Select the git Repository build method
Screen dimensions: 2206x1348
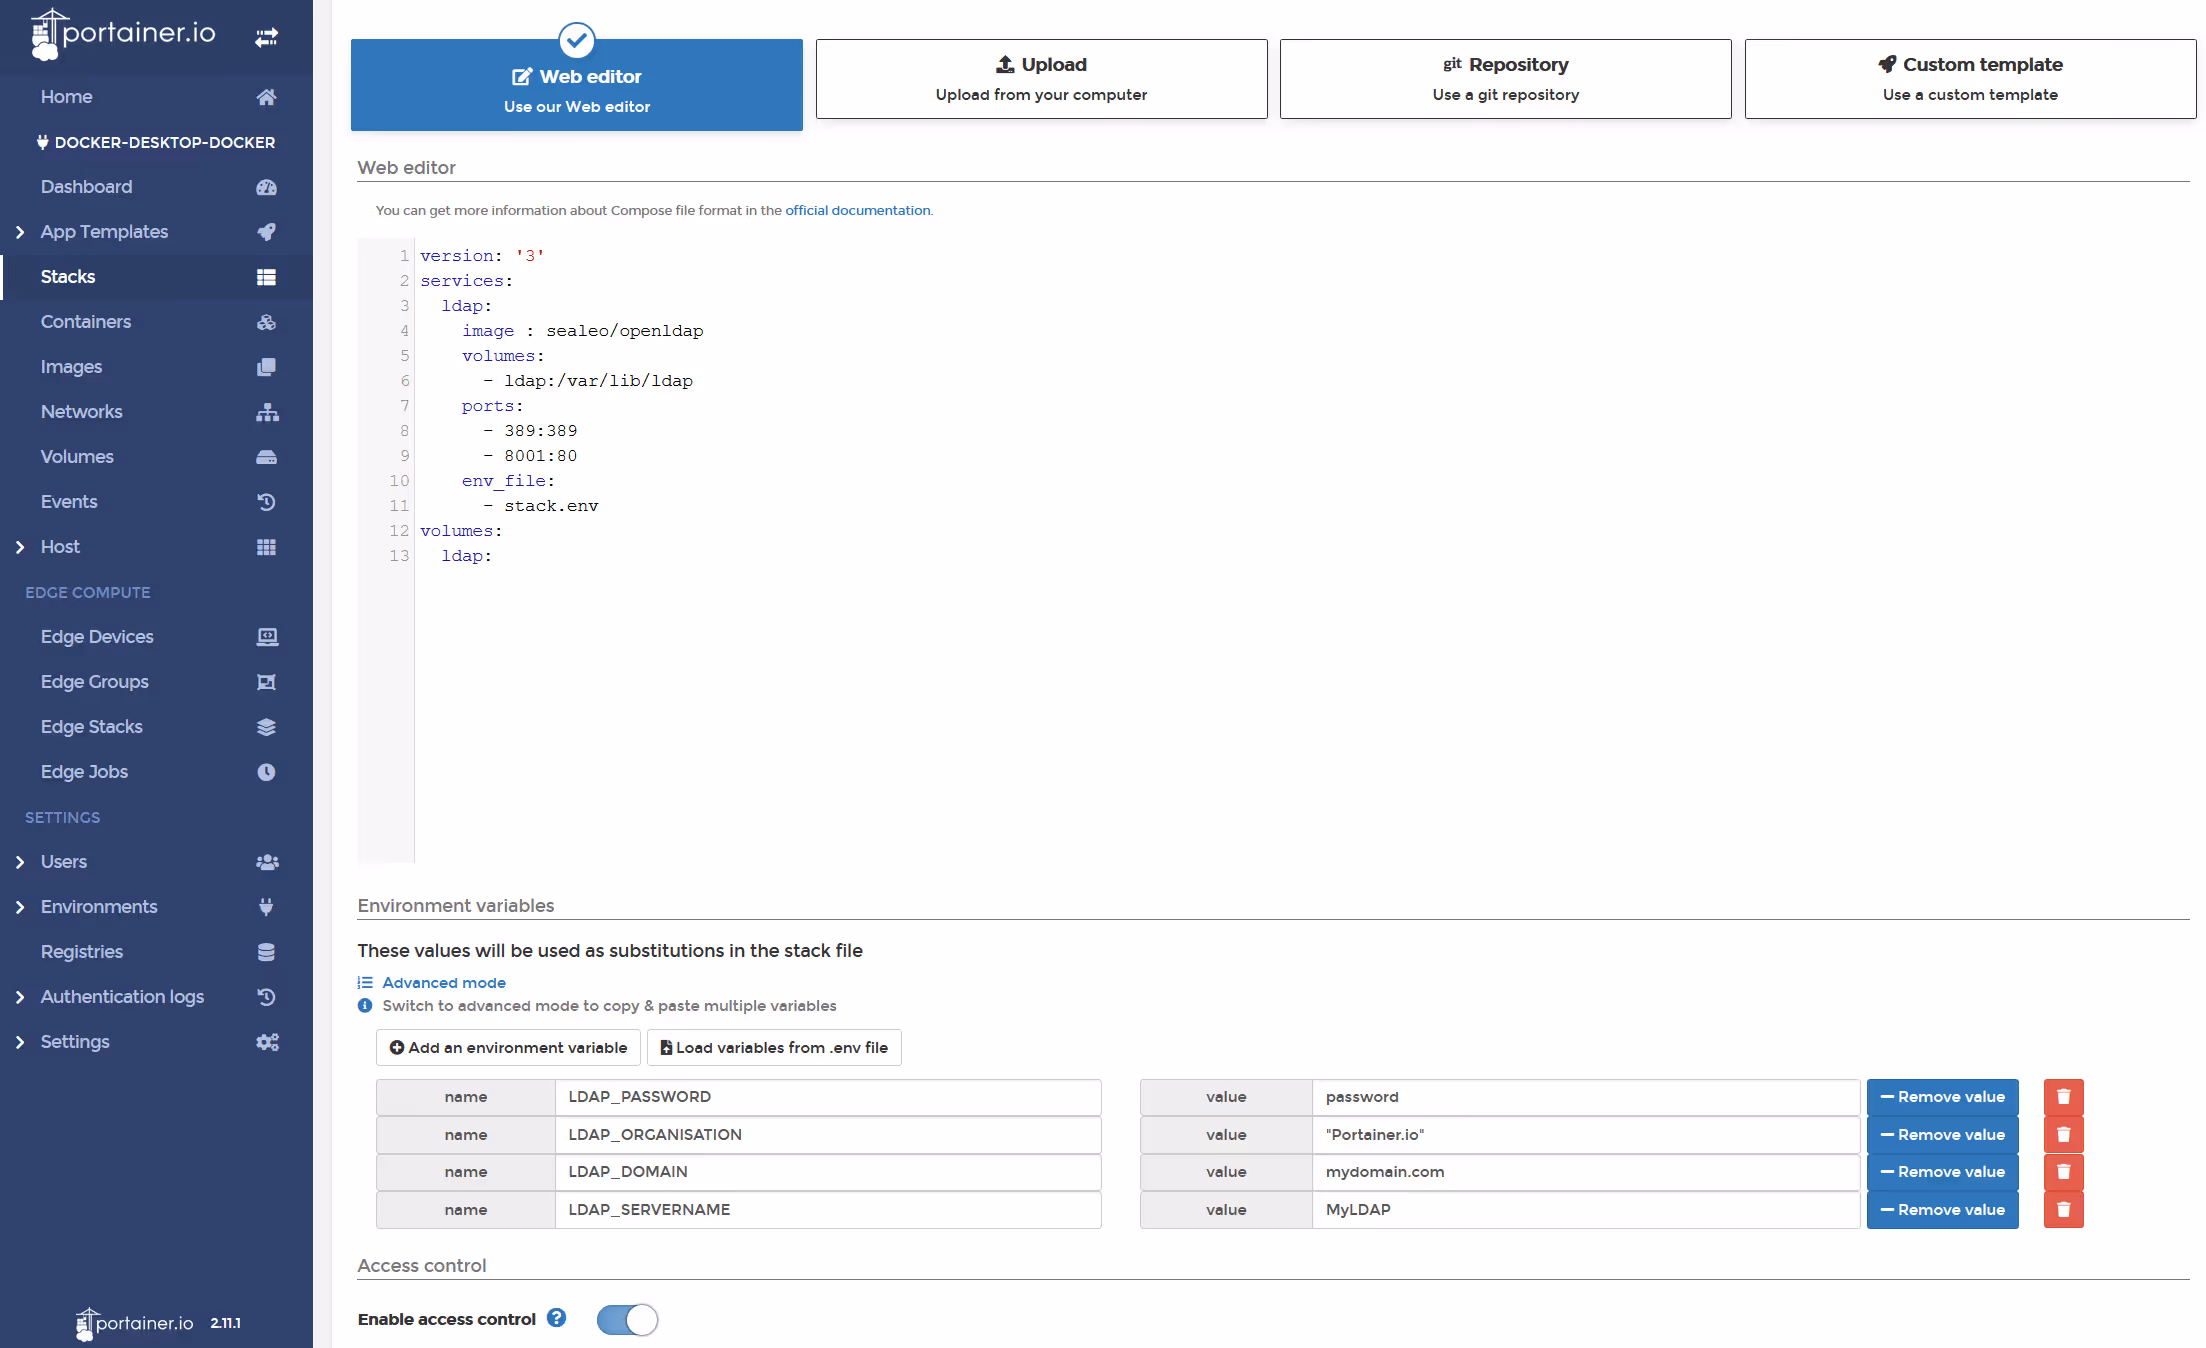point(1505,79)
